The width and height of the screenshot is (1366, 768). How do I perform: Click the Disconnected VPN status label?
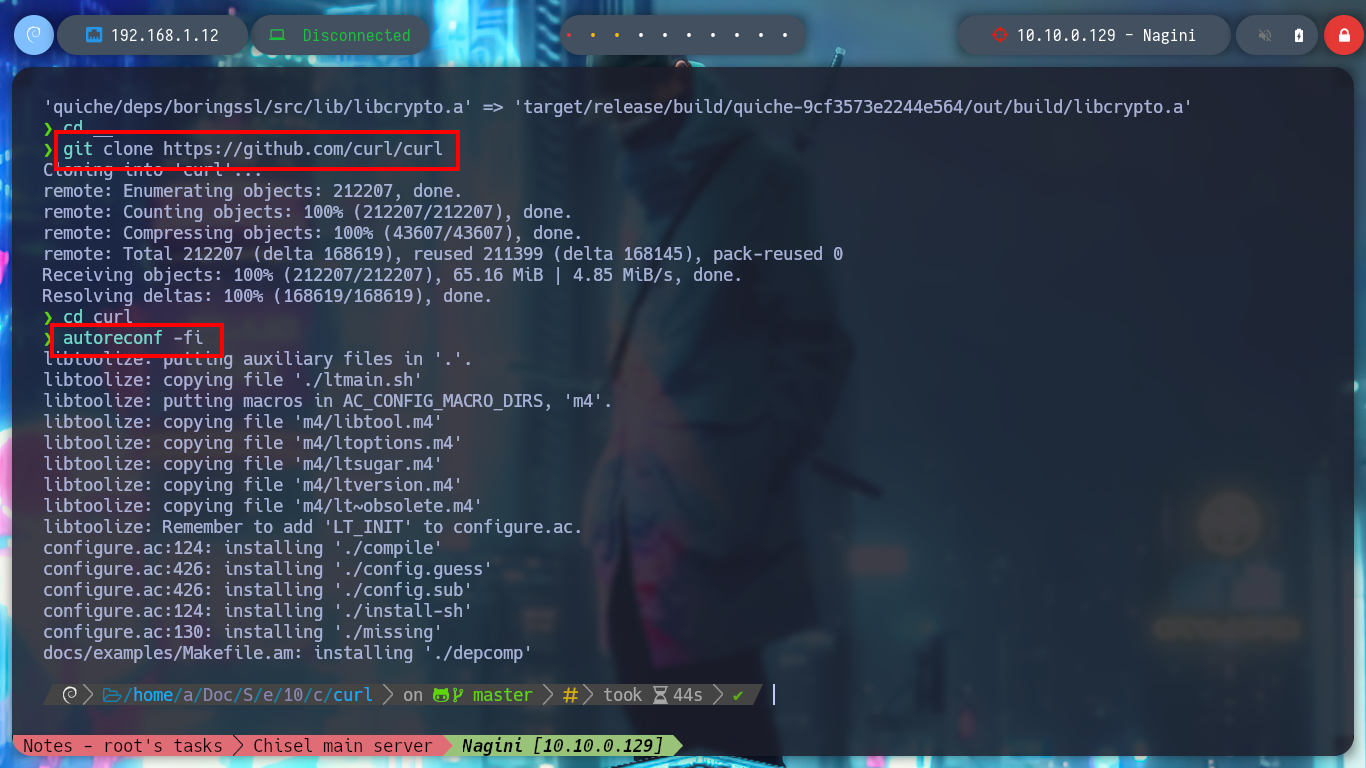(356, 35)
